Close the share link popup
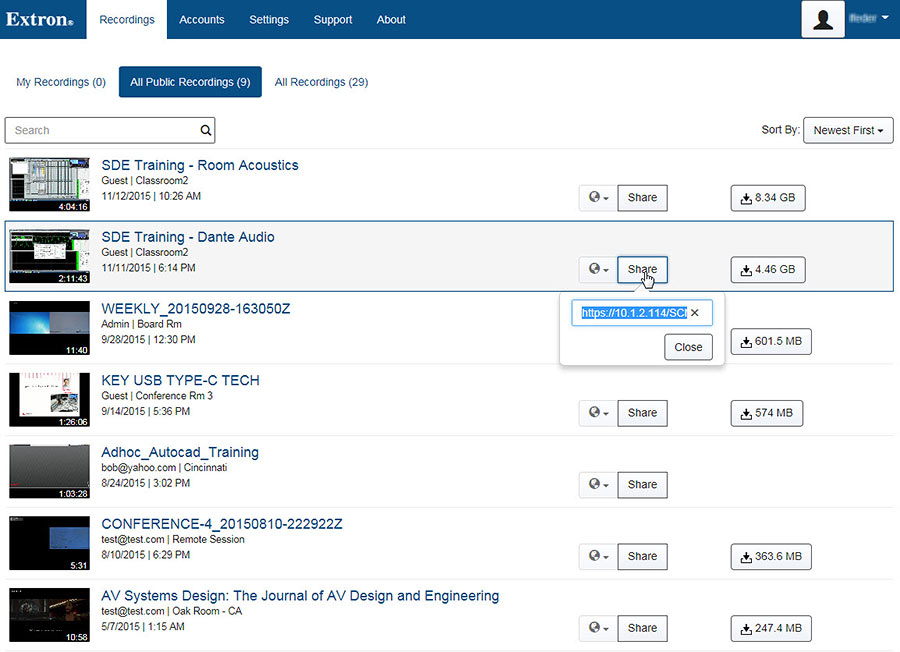This screenshot has height=652, width=900. click(688, 347)
